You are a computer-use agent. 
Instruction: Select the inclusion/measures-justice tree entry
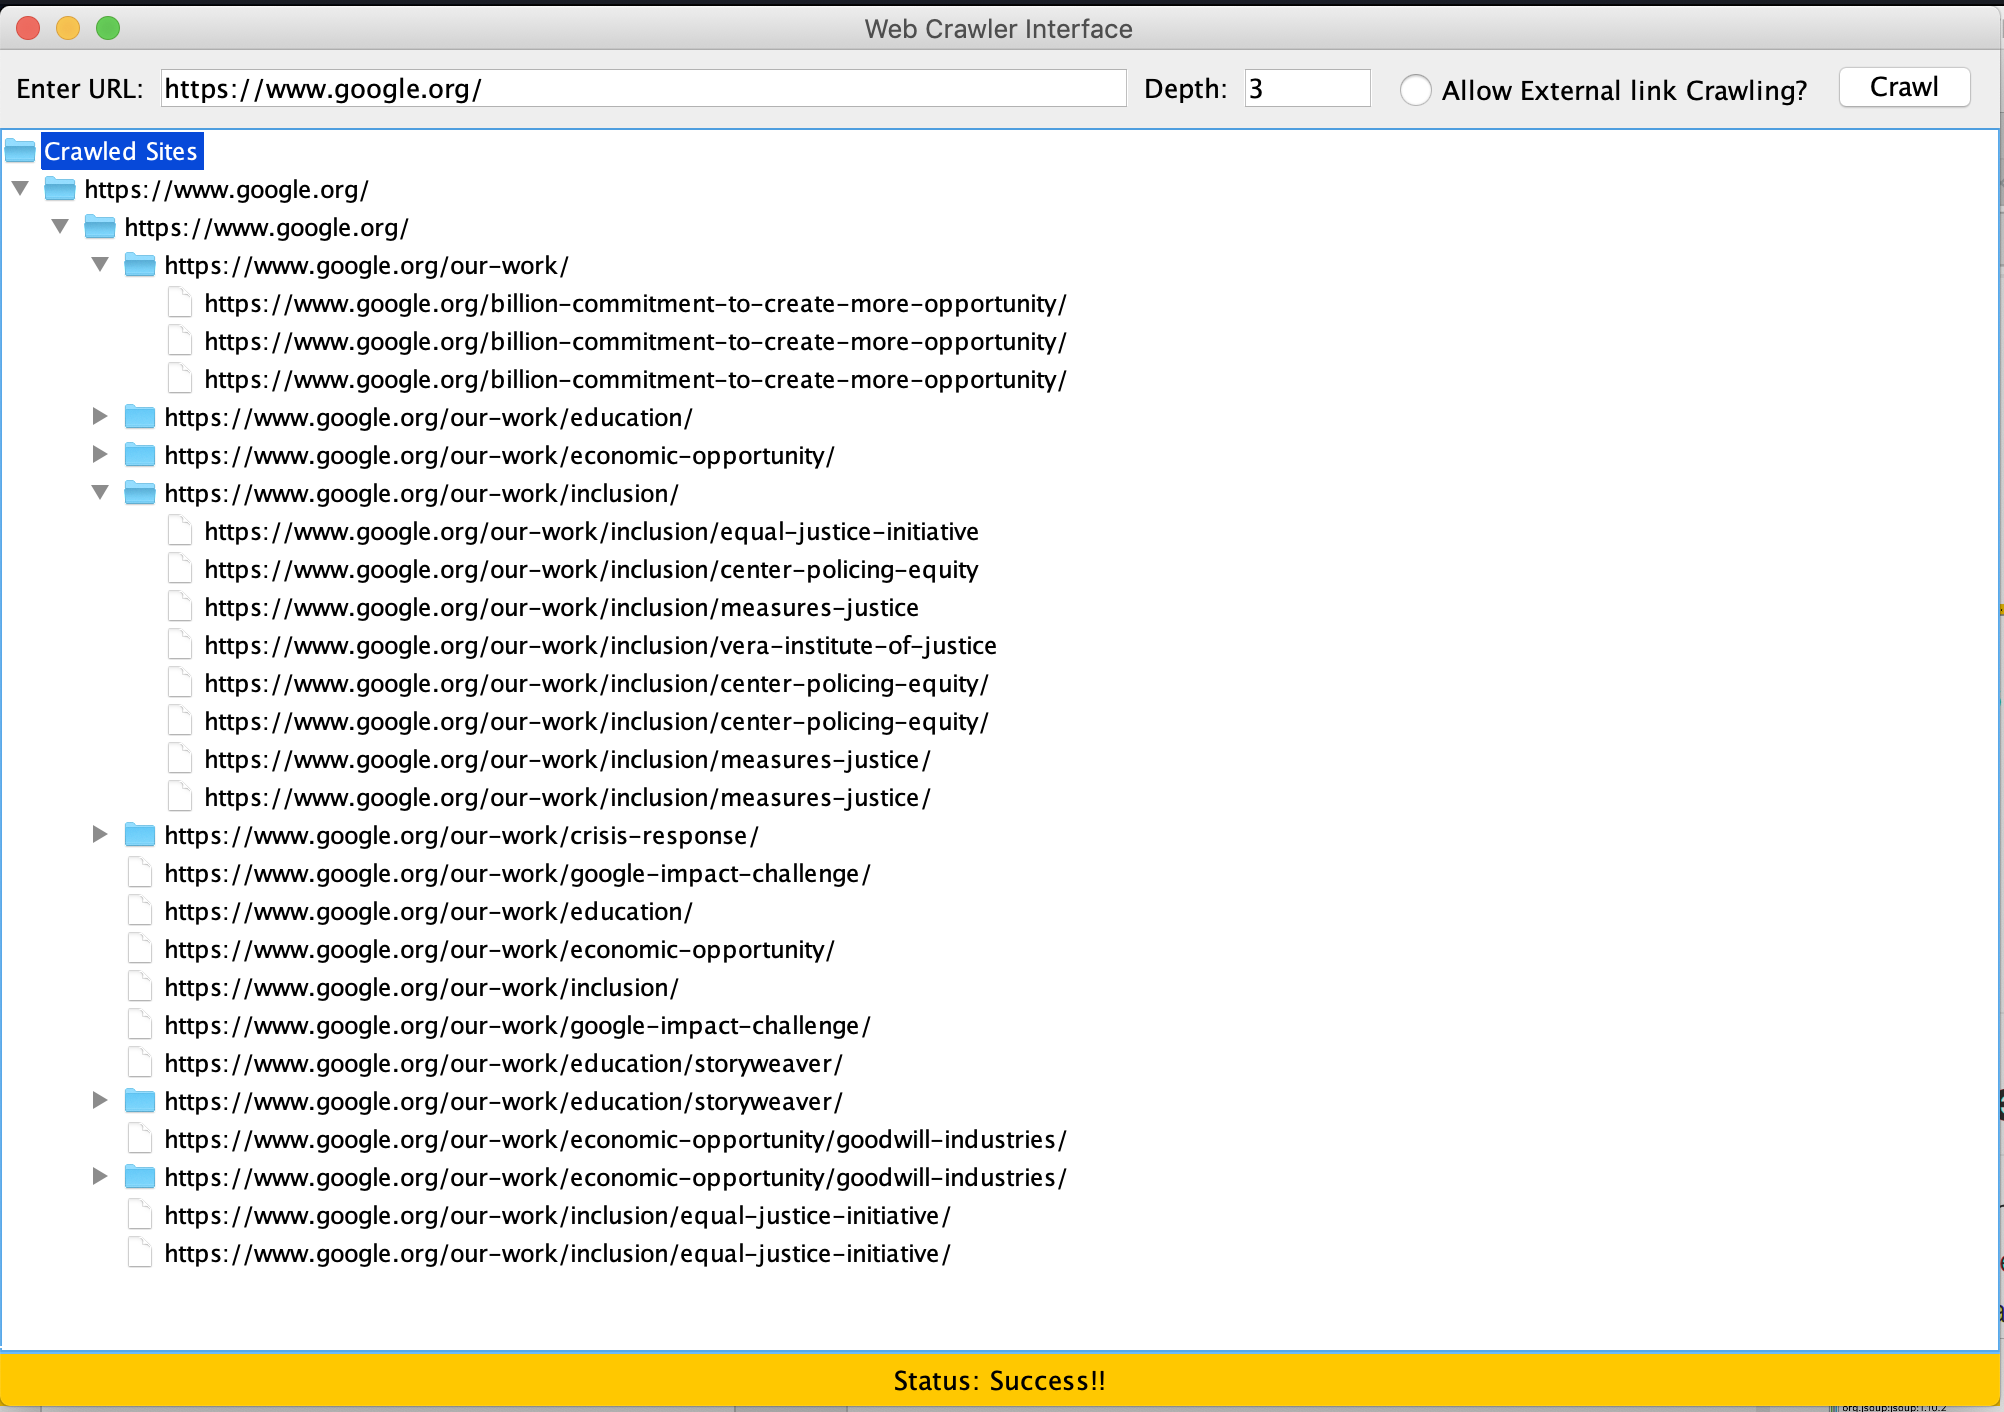[560, 607]
